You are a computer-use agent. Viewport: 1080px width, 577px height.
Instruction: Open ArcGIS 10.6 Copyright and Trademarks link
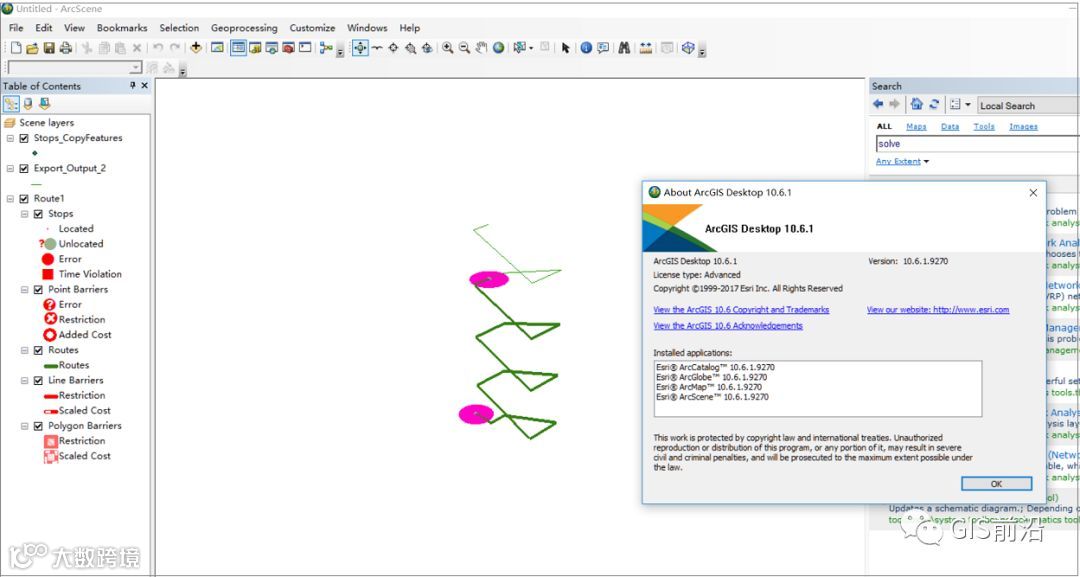tap(741, 310)
